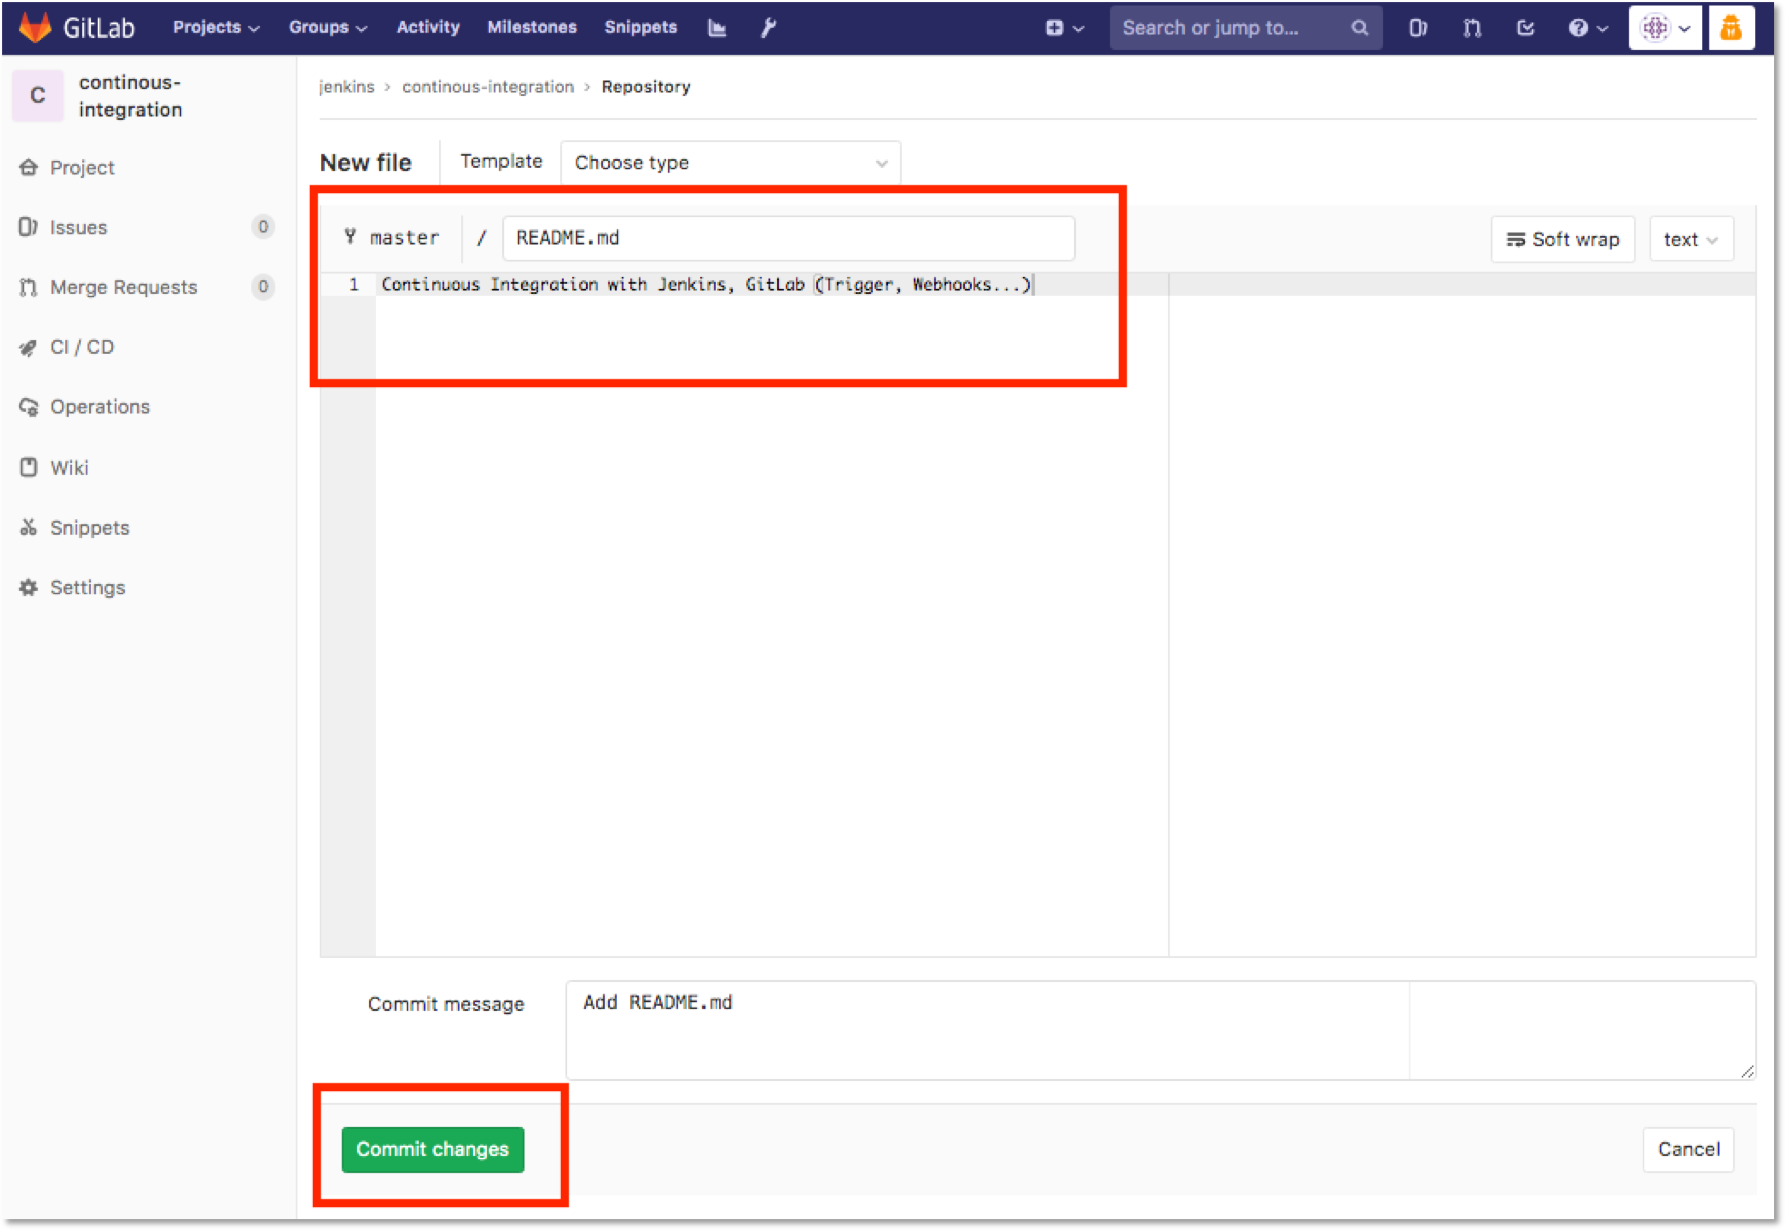The height and width of the screenshot is (1231, 1785).
Task: Open the Admin Area wrench icon
Action: (768, 27)
